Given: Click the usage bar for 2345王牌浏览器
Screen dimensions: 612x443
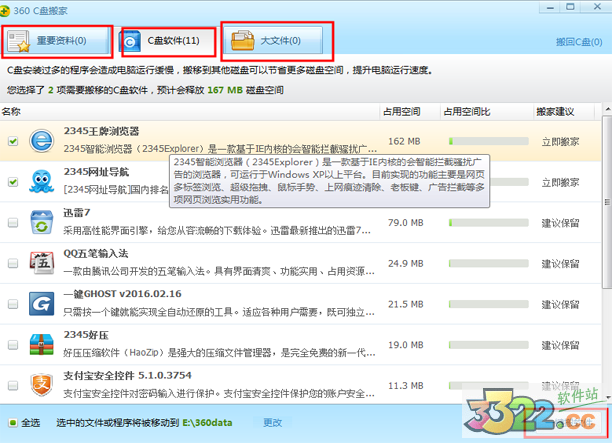Looking at the screenshot, I should tap(489, 141).
